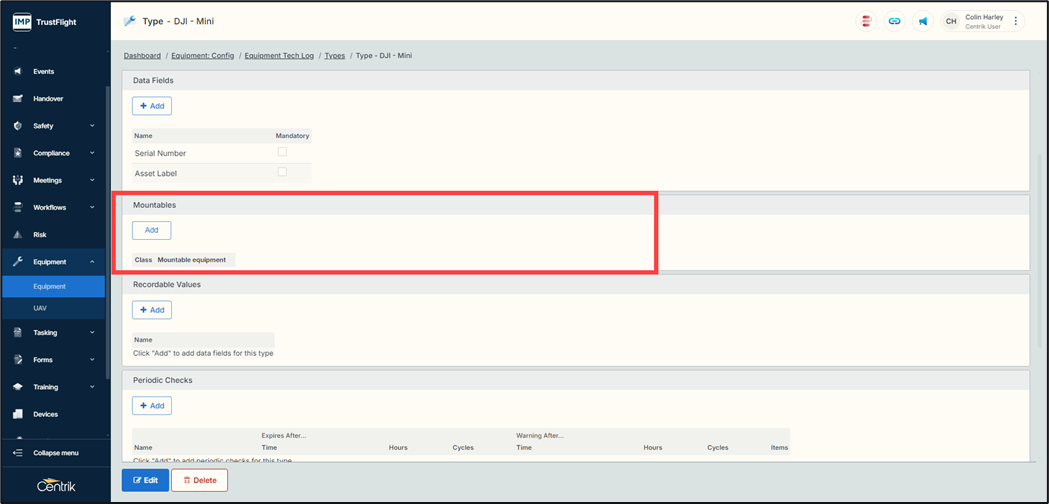Click the Items column header in Periodic Checks

pyautogui.click(x=779, y=448)
